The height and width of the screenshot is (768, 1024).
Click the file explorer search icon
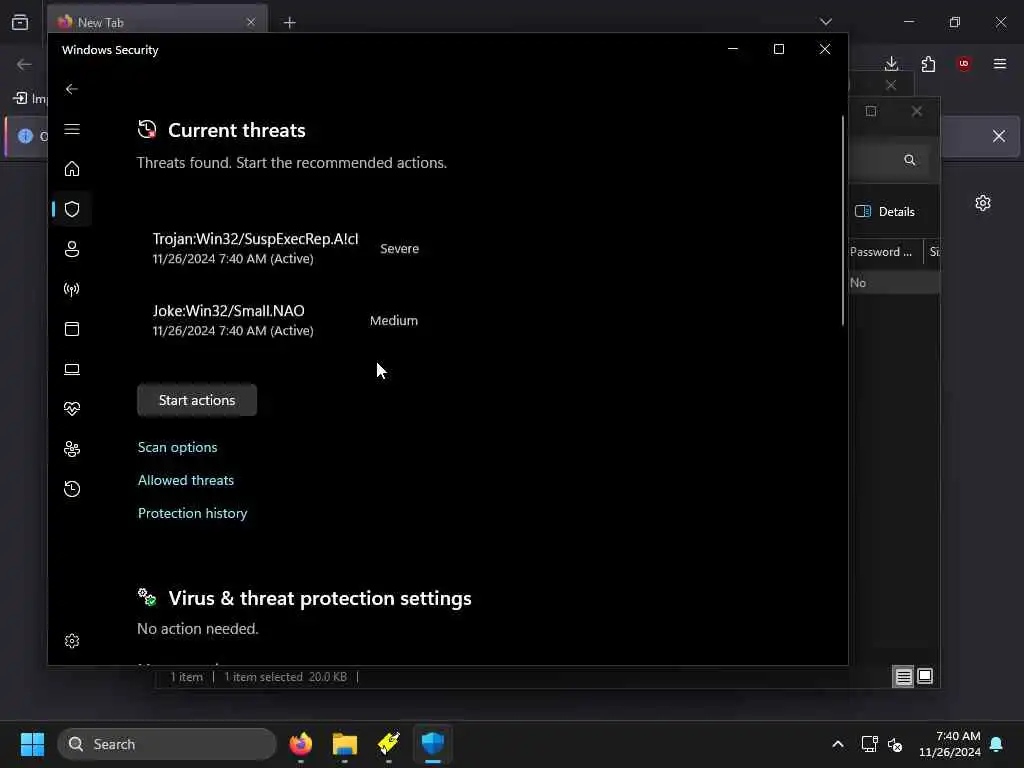coord(910,160)
